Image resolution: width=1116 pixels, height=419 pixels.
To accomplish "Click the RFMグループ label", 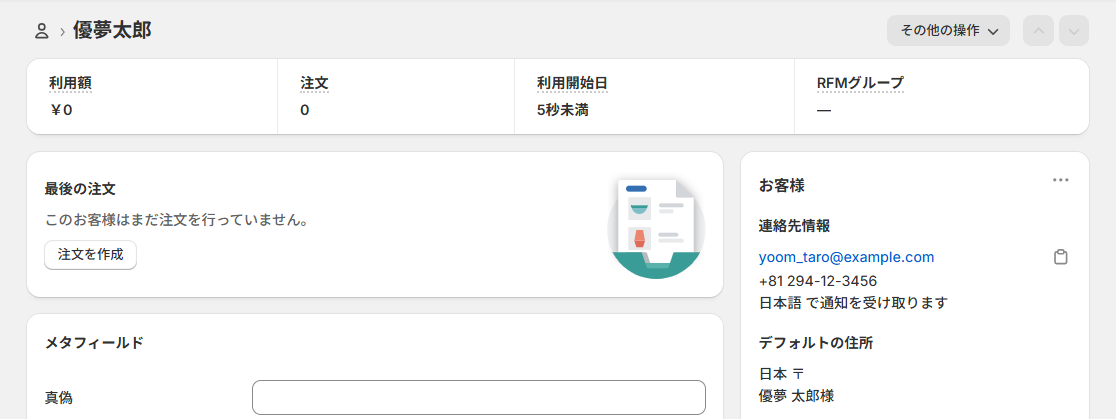I will (x=860, y=83).
